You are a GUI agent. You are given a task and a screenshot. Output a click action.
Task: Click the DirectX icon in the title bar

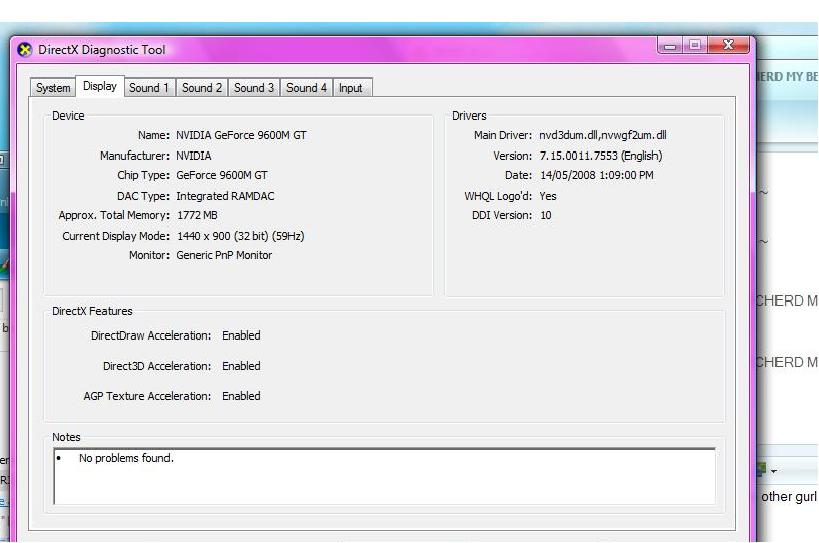[x=25, y=50]
